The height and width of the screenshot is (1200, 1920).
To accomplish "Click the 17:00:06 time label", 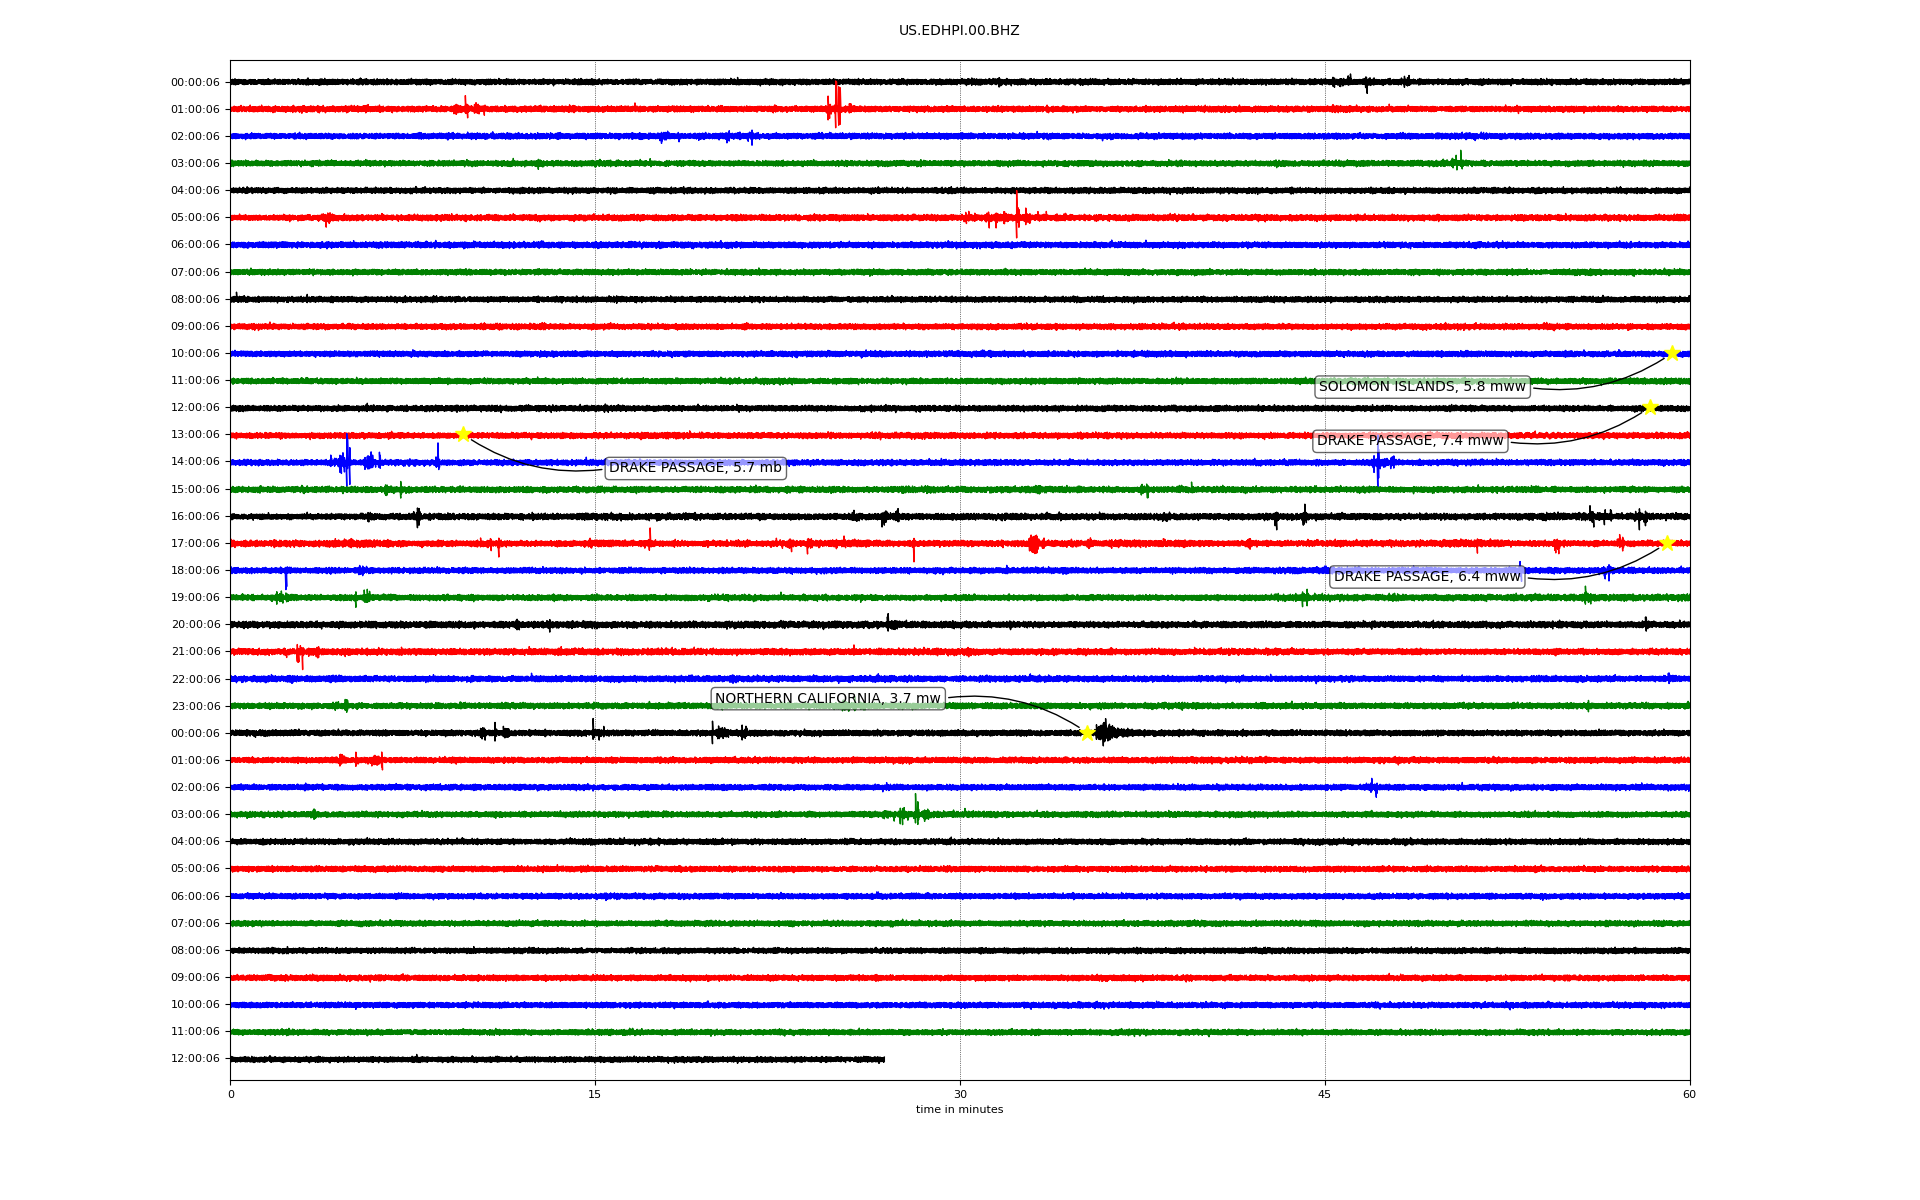I will coord(195,544).
